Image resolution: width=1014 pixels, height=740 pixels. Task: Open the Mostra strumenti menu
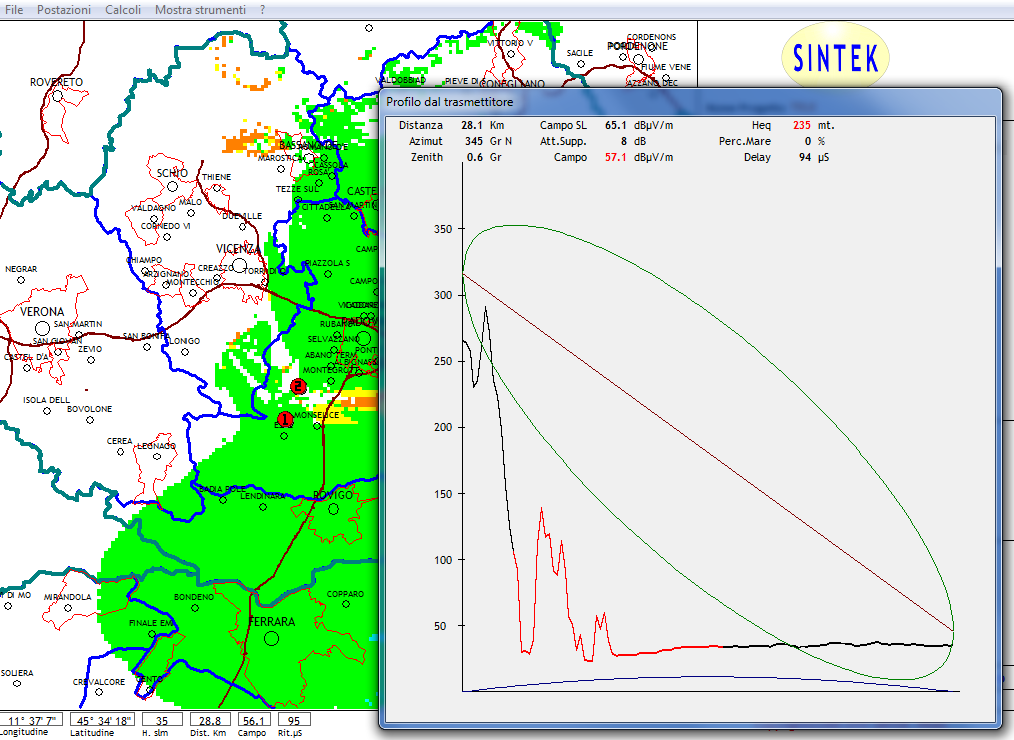click(200, 9)
